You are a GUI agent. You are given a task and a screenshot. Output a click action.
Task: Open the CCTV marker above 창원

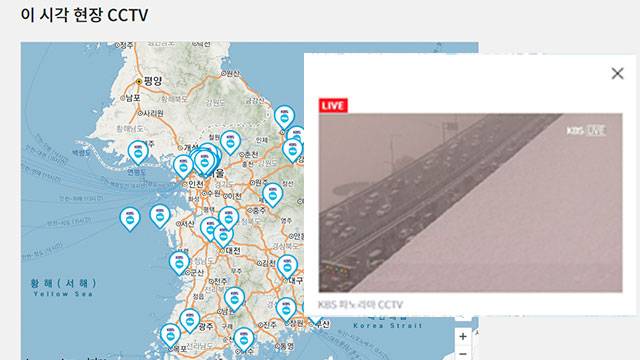286,309
